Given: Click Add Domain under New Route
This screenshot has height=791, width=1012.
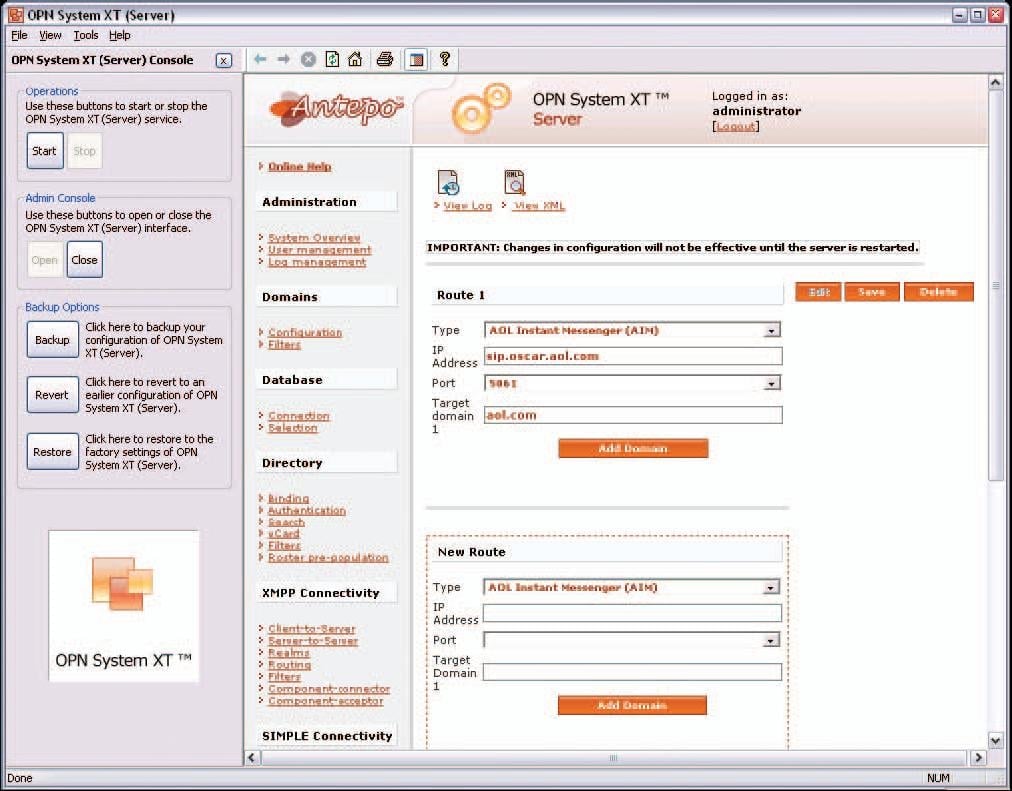Looking at the screenshot, I should pyautogui.click(x=632, y=705).
